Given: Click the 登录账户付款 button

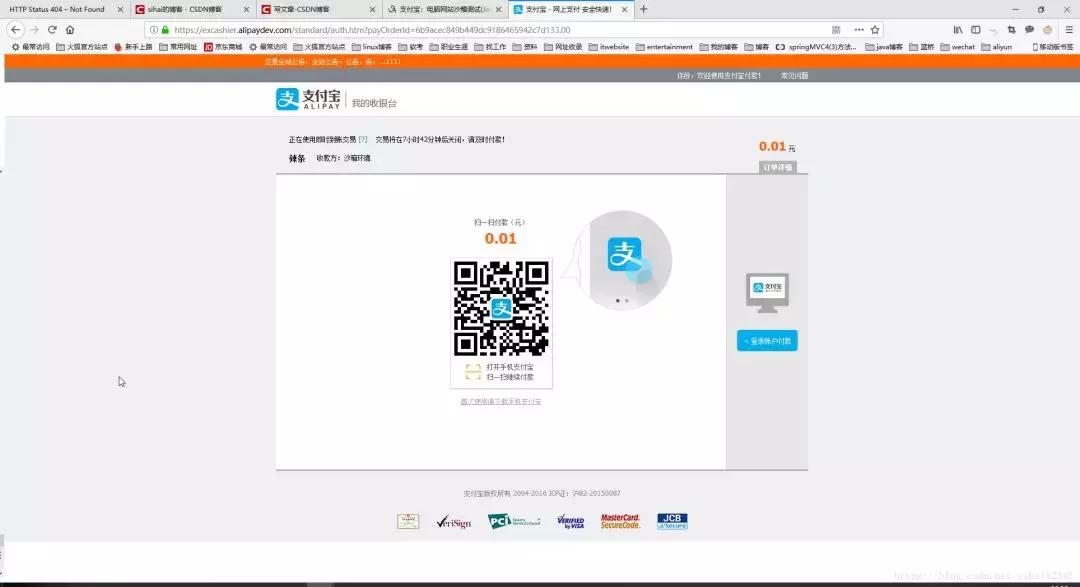Looking at the screenshot, I should click(766, 340).
